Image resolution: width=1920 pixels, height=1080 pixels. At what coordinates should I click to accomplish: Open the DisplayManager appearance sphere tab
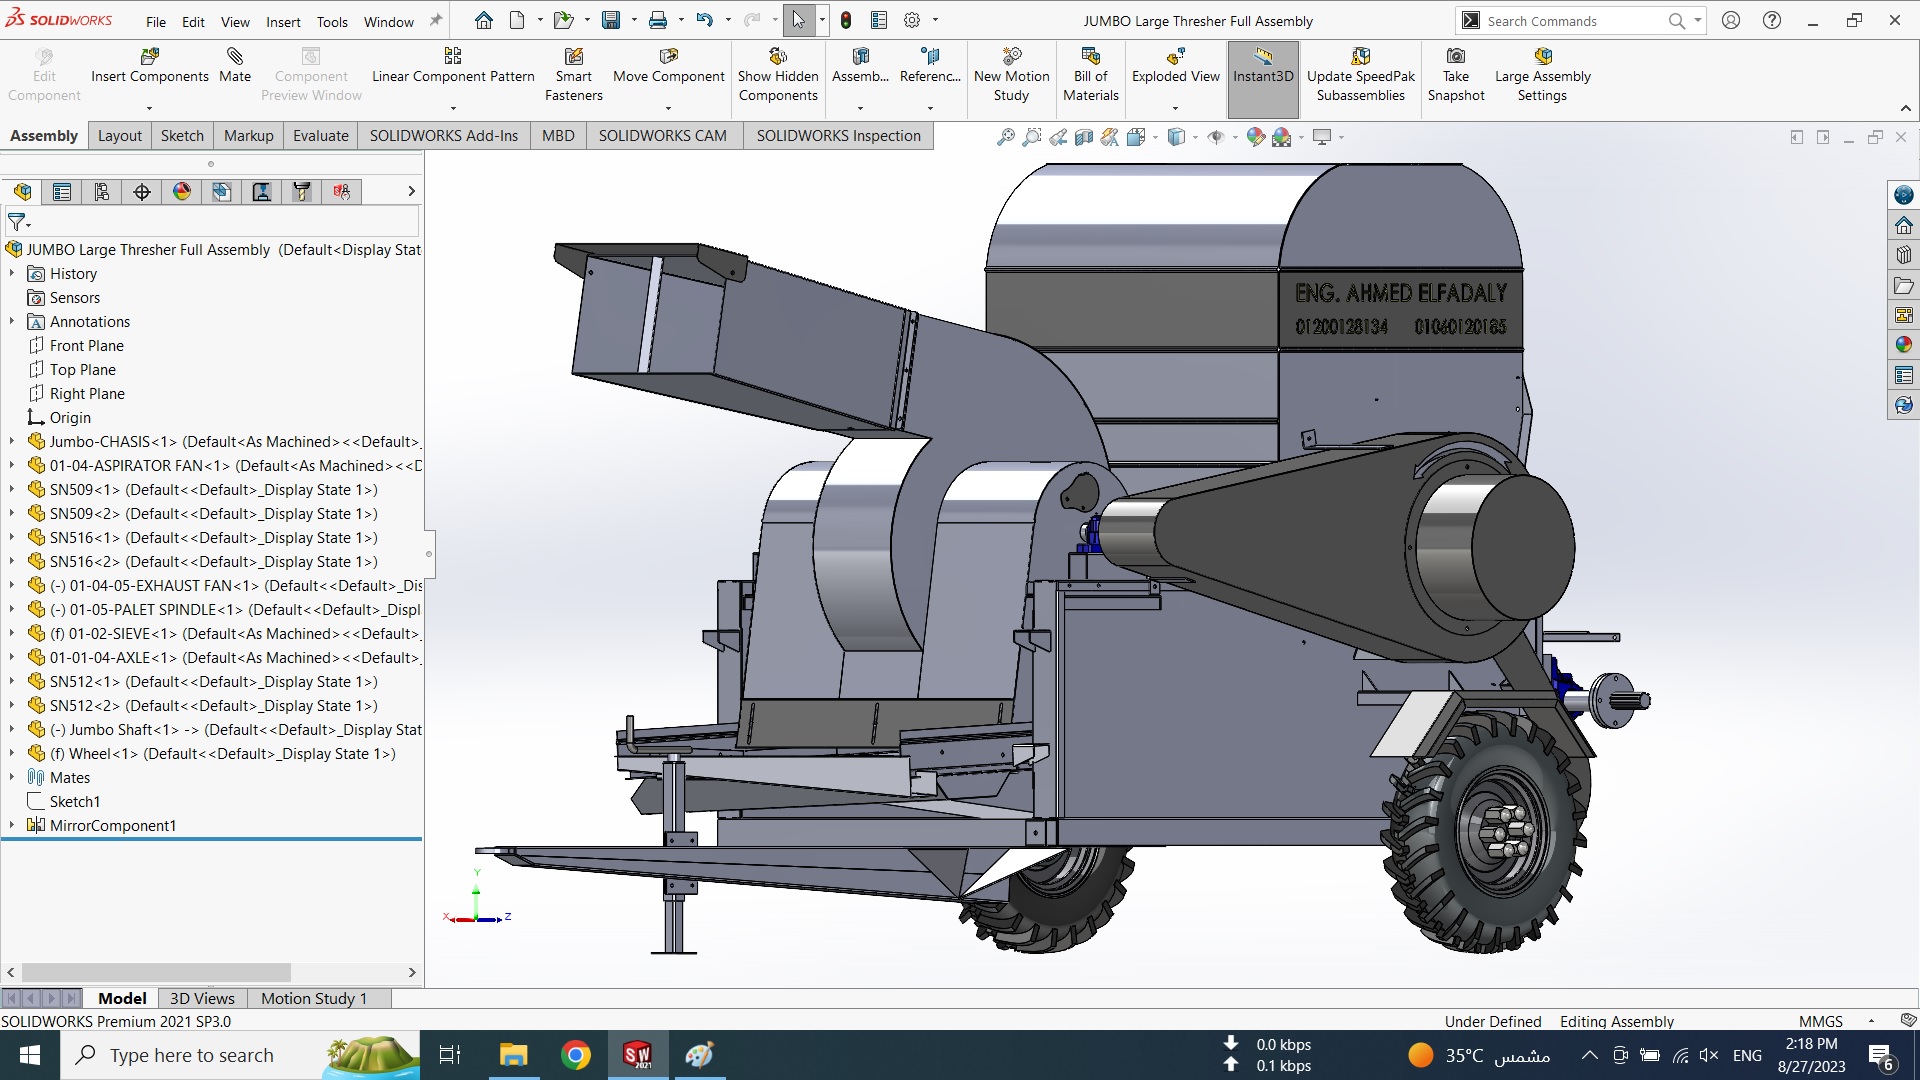(182, 192)
